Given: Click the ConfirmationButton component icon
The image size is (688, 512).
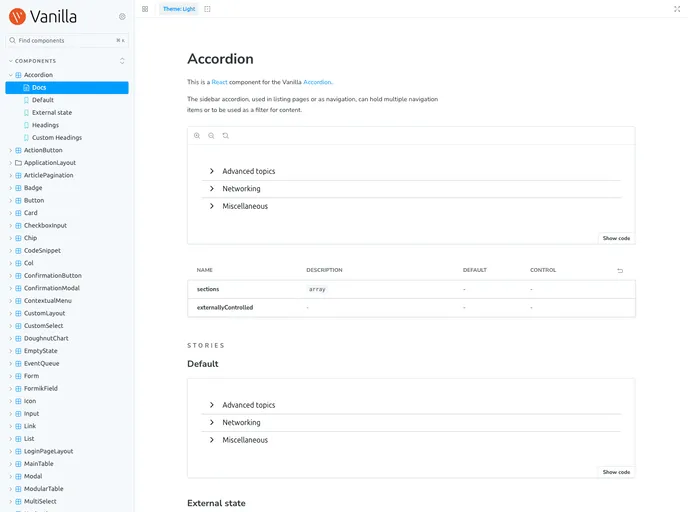Looking at the screenshot, I should (x=18, y=276).
